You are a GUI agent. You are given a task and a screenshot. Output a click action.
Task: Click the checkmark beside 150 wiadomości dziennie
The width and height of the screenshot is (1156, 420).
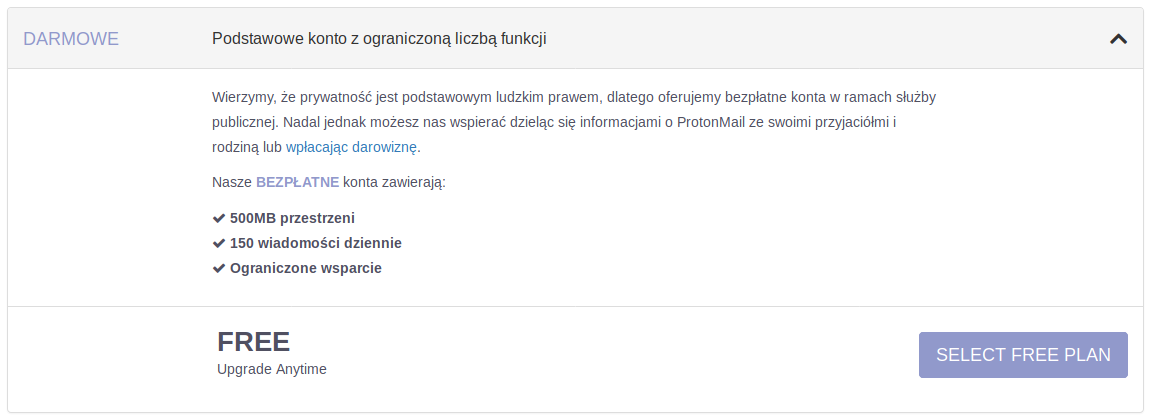tap(219, 243)
